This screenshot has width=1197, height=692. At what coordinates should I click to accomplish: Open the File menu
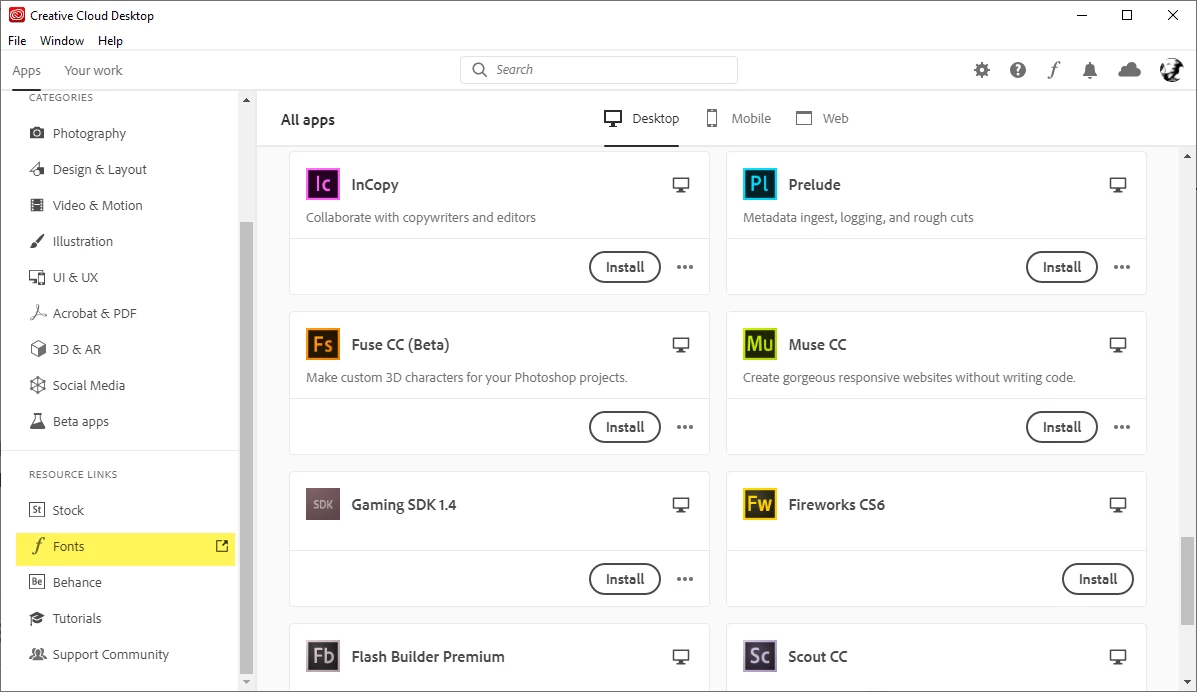click(x=17, y=40)
